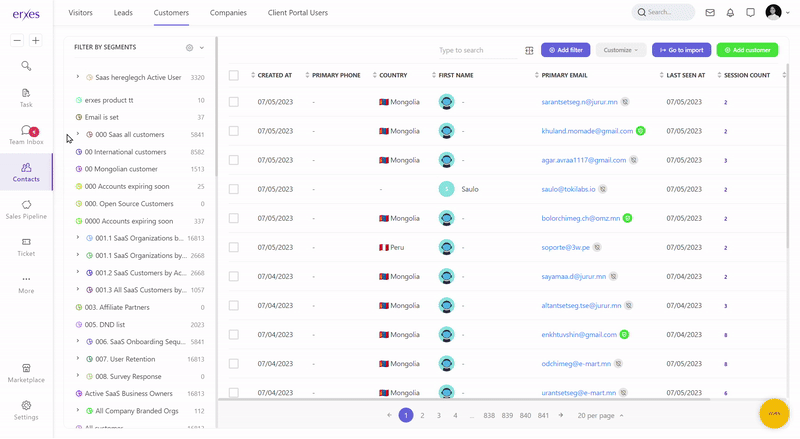The width and height of the screenshot is (800, 439).
Task: Open the yellow messenger widget bubble
Action: click(x=774, y=413)
